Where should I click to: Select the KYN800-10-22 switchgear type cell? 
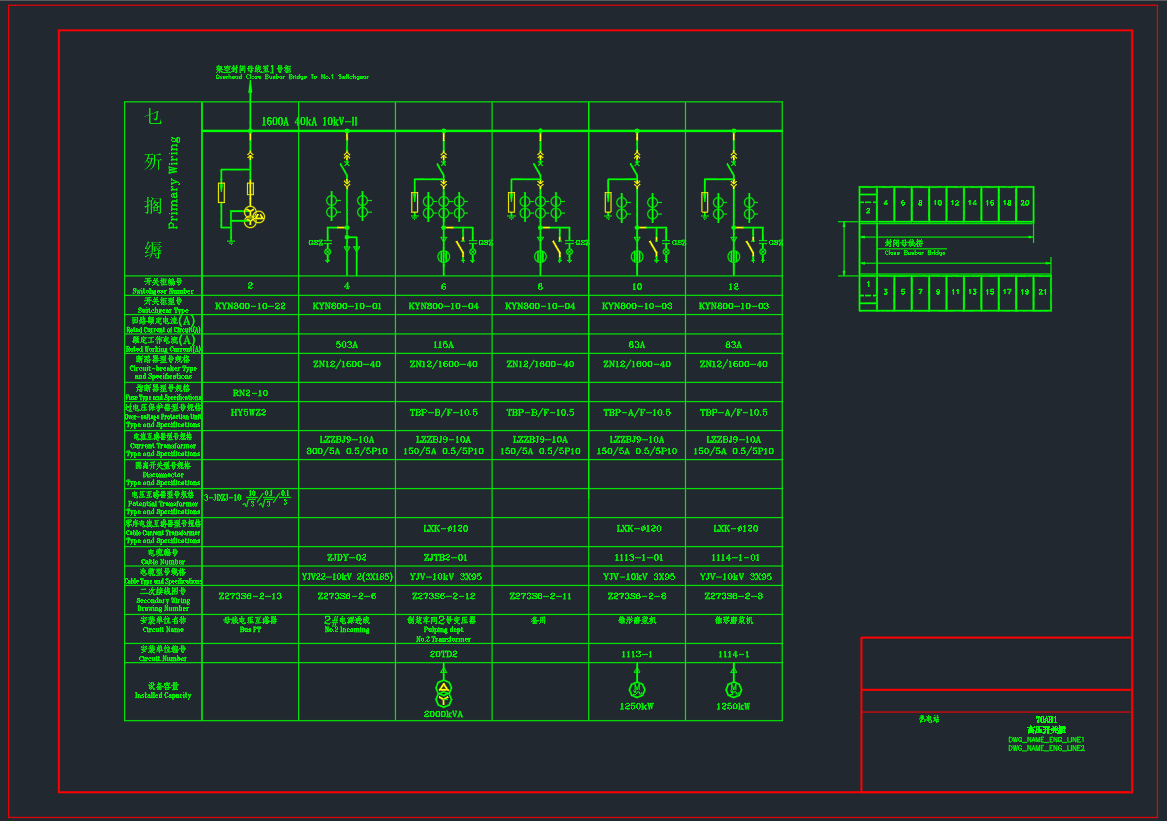click(250, 306)
